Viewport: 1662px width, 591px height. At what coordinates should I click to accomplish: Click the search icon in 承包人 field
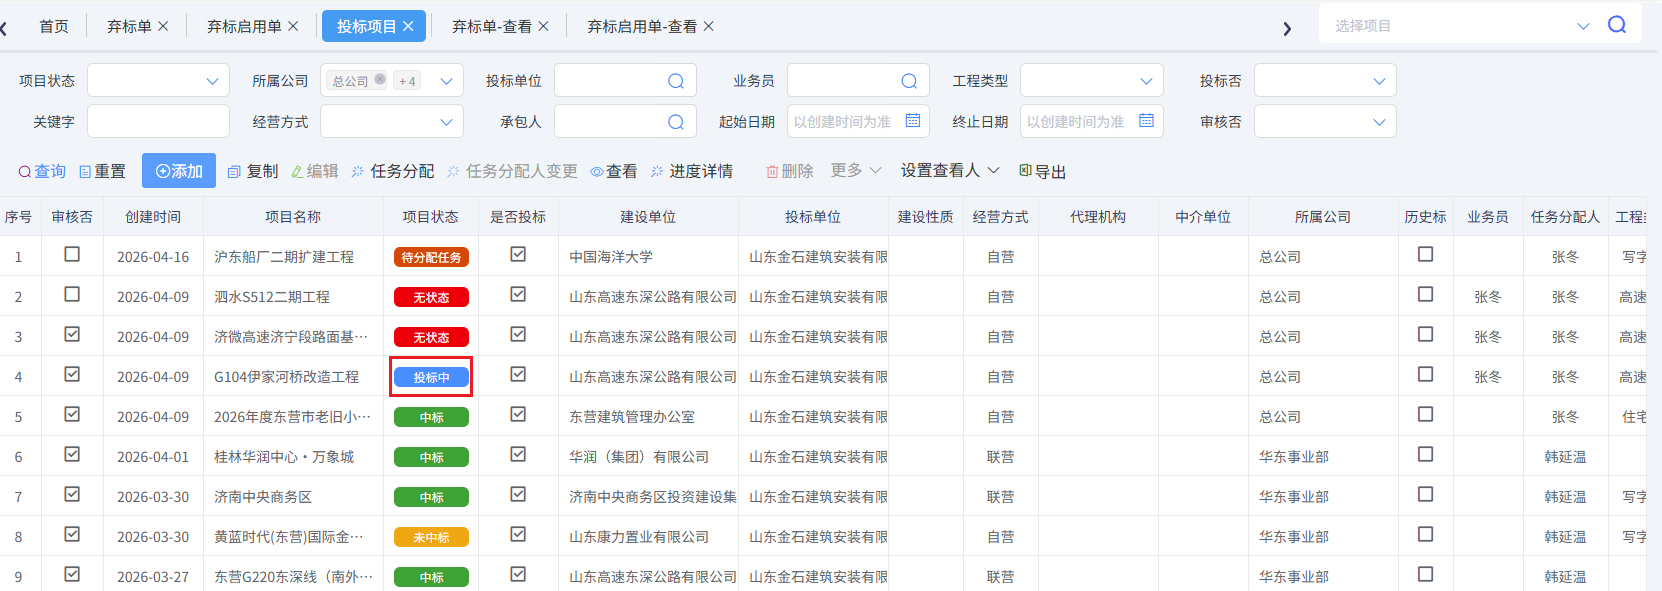click(x=676, y=122)
